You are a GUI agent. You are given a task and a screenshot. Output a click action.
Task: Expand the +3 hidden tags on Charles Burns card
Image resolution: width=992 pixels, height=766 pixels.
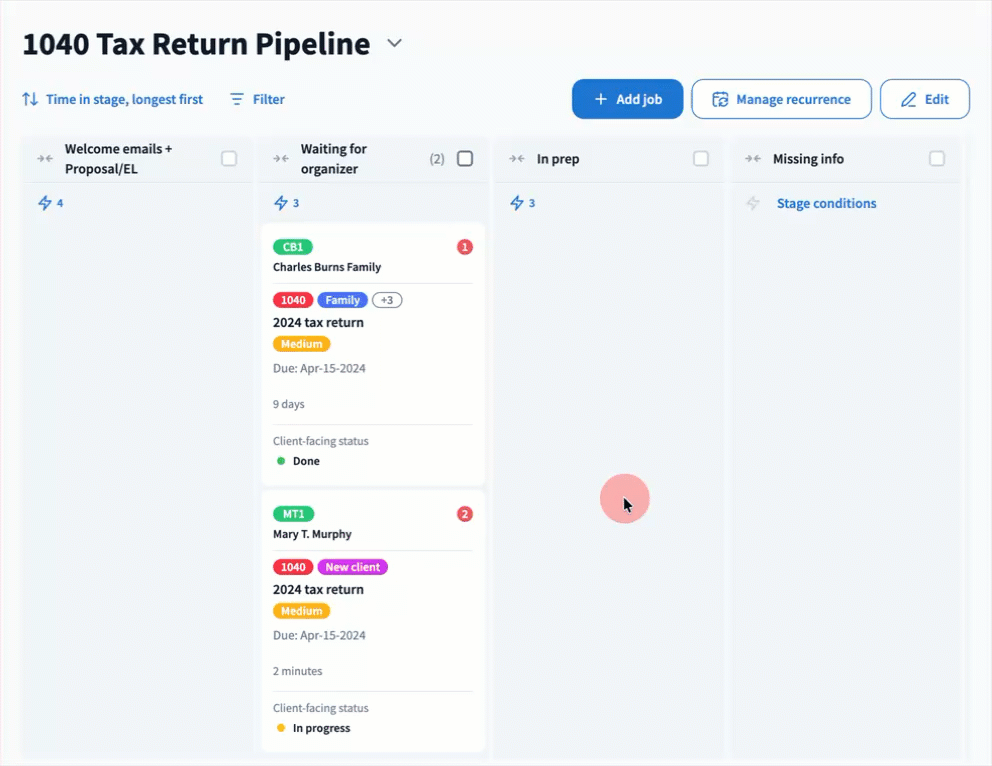[x=387, y=300]
